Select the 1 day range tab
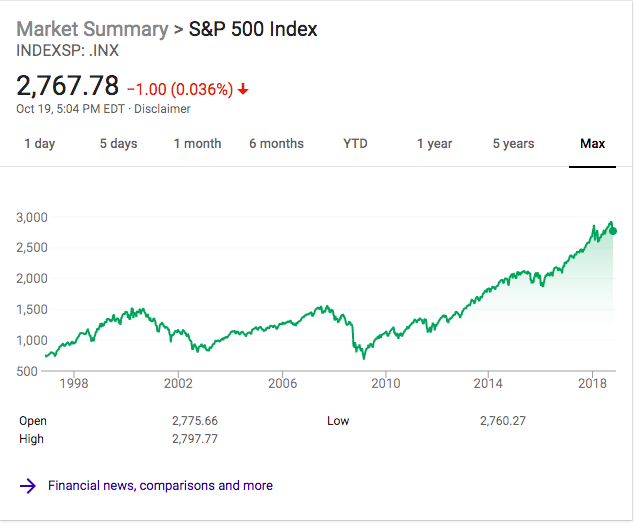The image size is (637, 526). (40, 144)
